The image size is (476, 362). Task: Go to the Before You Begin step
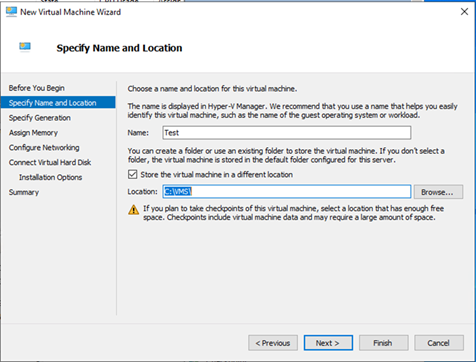[x=37, y=88]
